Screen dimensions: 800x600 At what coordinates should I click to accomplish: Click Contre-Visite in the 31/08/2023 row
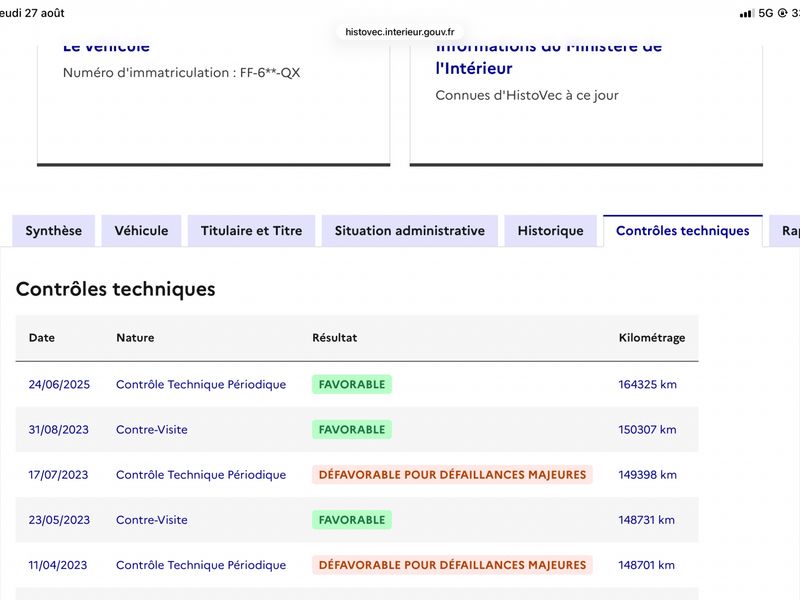pos(152,430)
